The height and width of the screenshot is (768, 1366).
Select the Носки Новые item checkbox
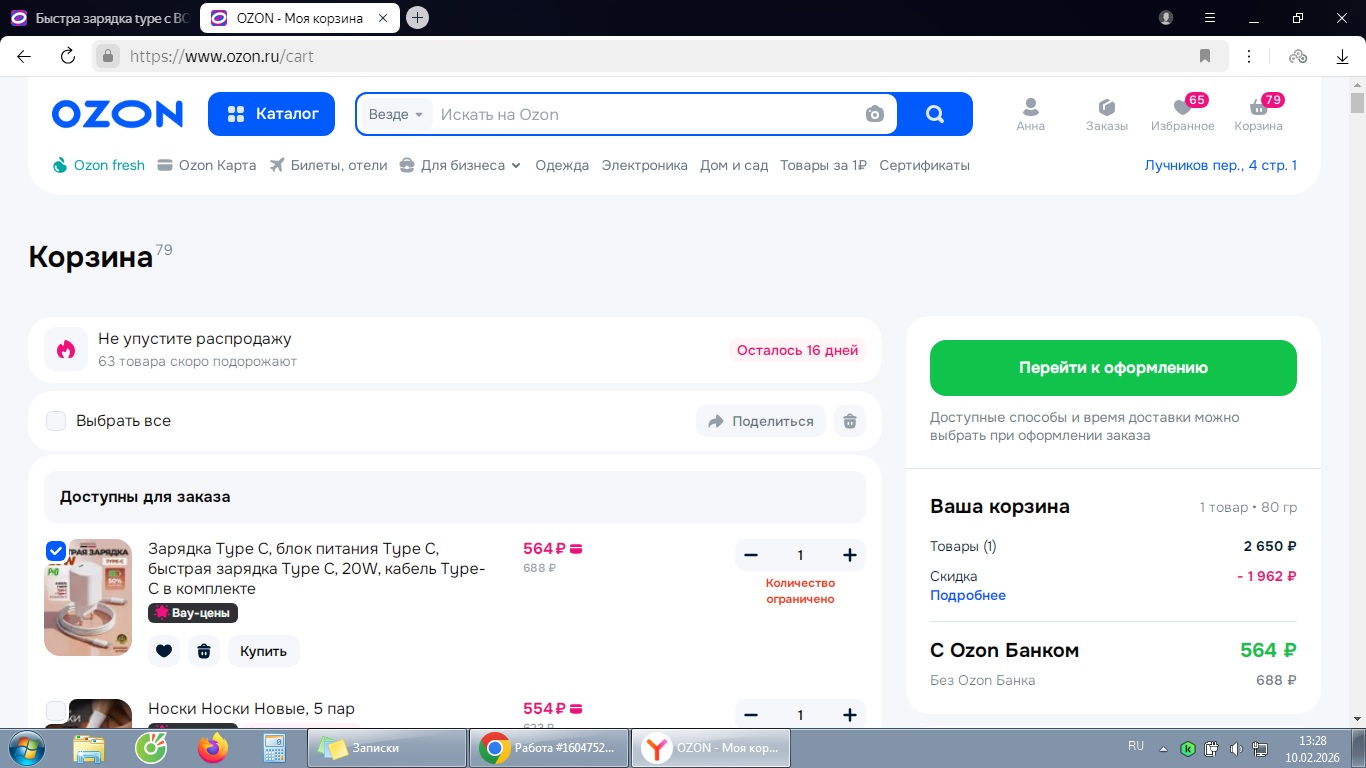tap(56, 710)
